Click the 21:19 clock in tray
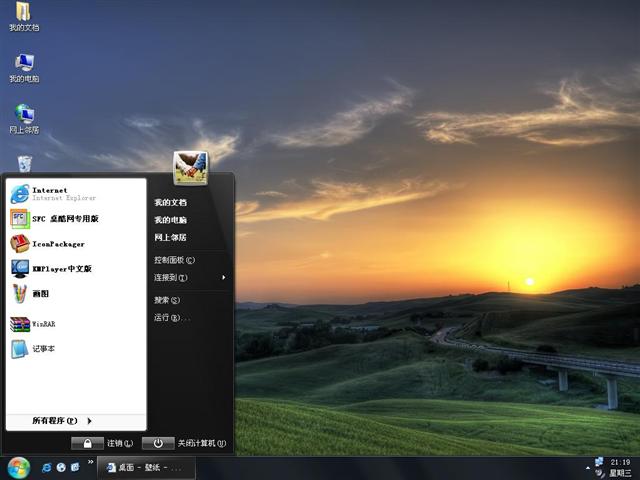This screenshot has height=480, width=640. (x=620, y=462)
